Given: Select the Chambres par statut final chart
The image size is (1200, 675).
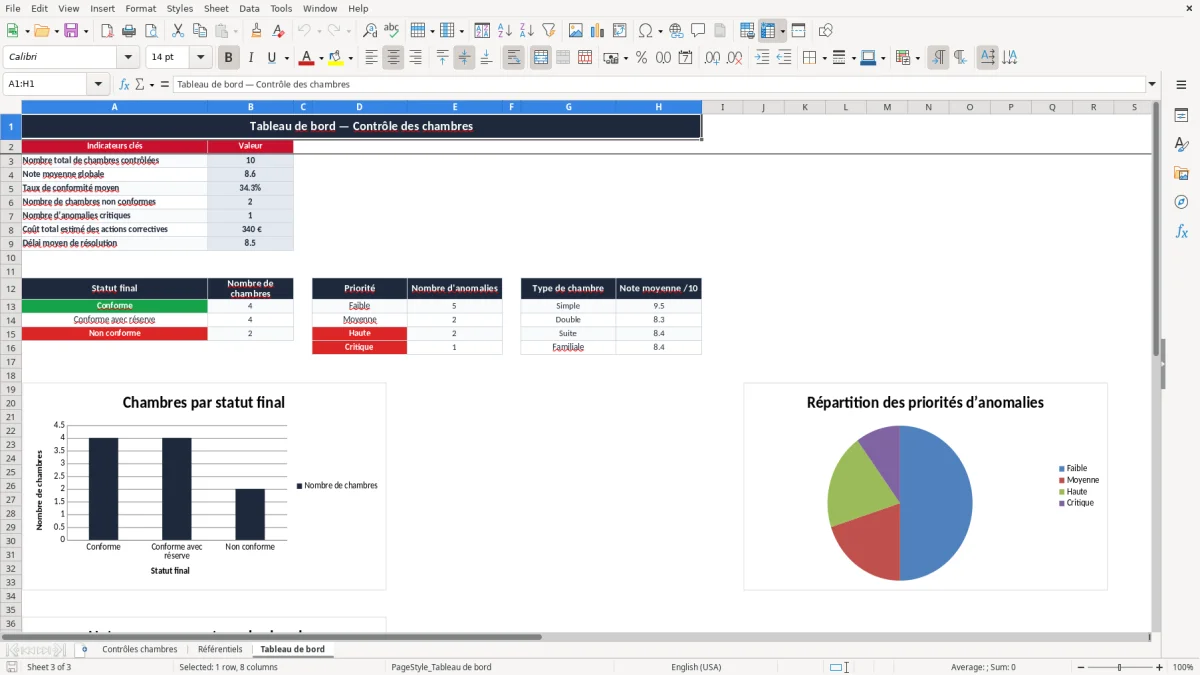Looking at the screenshot, I should coord(204,486).
